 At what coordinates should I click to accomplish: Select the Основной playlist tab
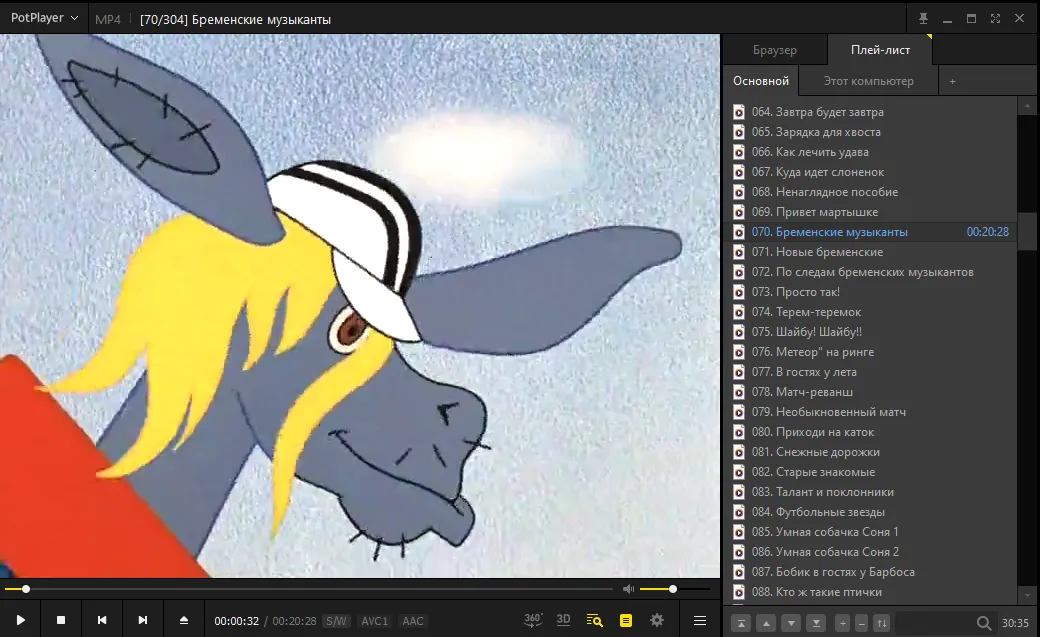pyautogui.click(x=761, y=81)
